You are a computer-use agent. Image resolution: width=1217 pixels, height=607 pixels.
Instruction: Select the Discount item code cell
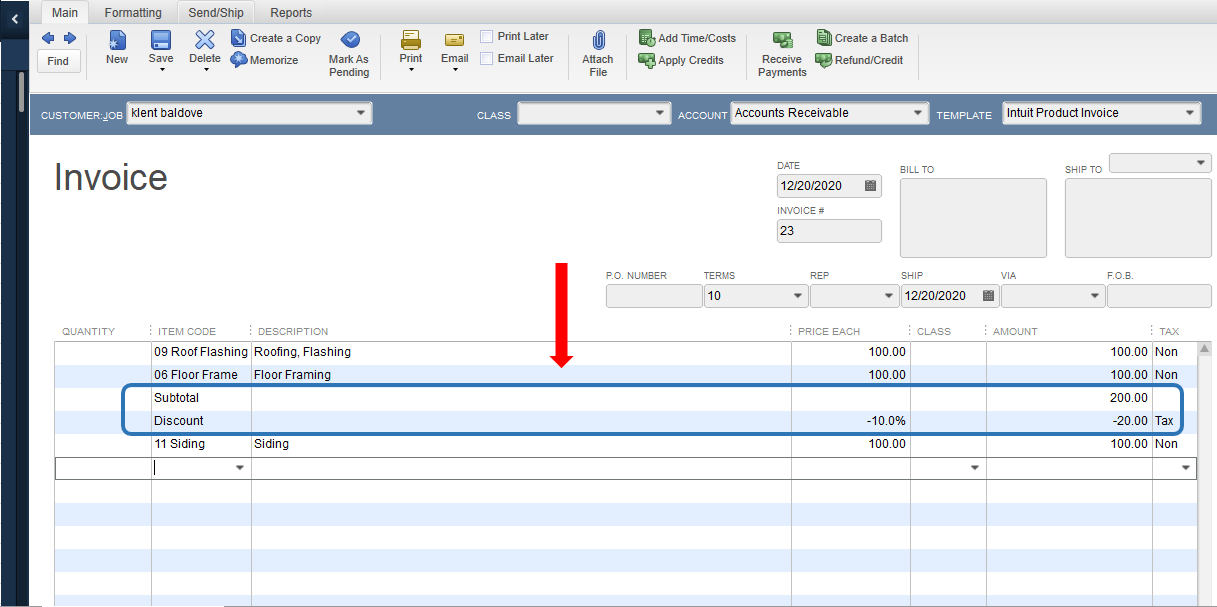(x=201, y=421)
